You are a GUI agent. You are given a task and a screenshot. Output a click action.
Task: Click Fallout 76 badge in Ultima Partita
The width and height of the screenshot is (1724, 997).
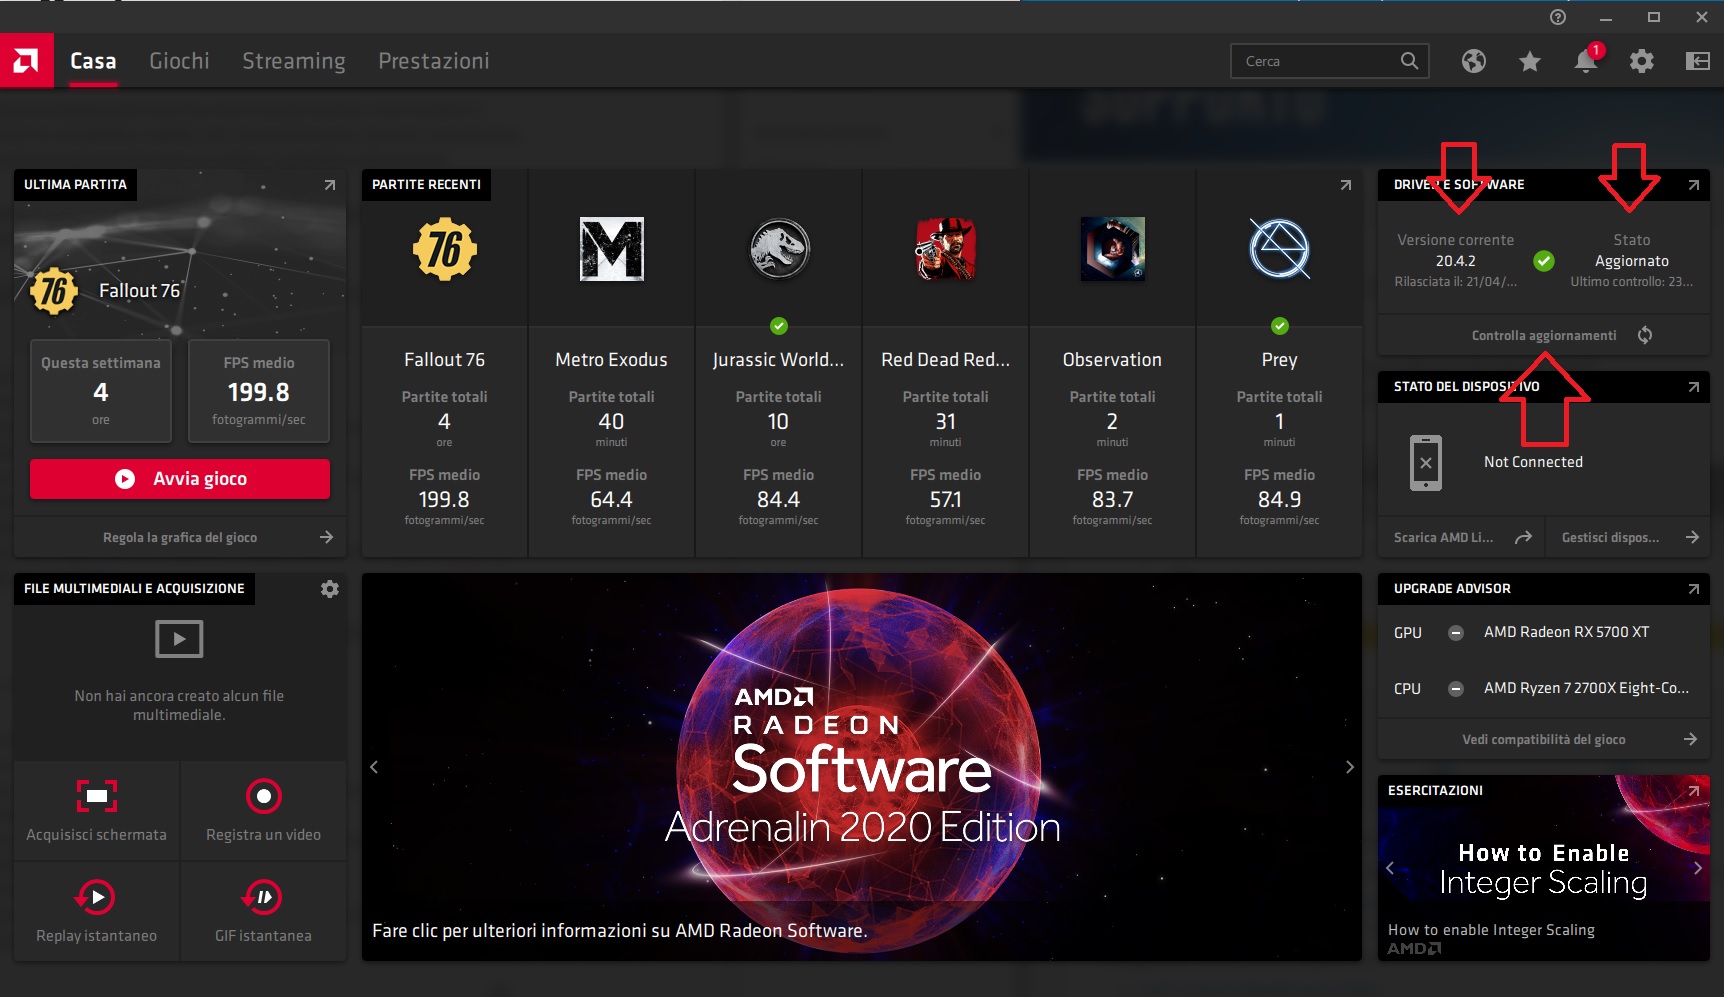[x=54, y=291]
